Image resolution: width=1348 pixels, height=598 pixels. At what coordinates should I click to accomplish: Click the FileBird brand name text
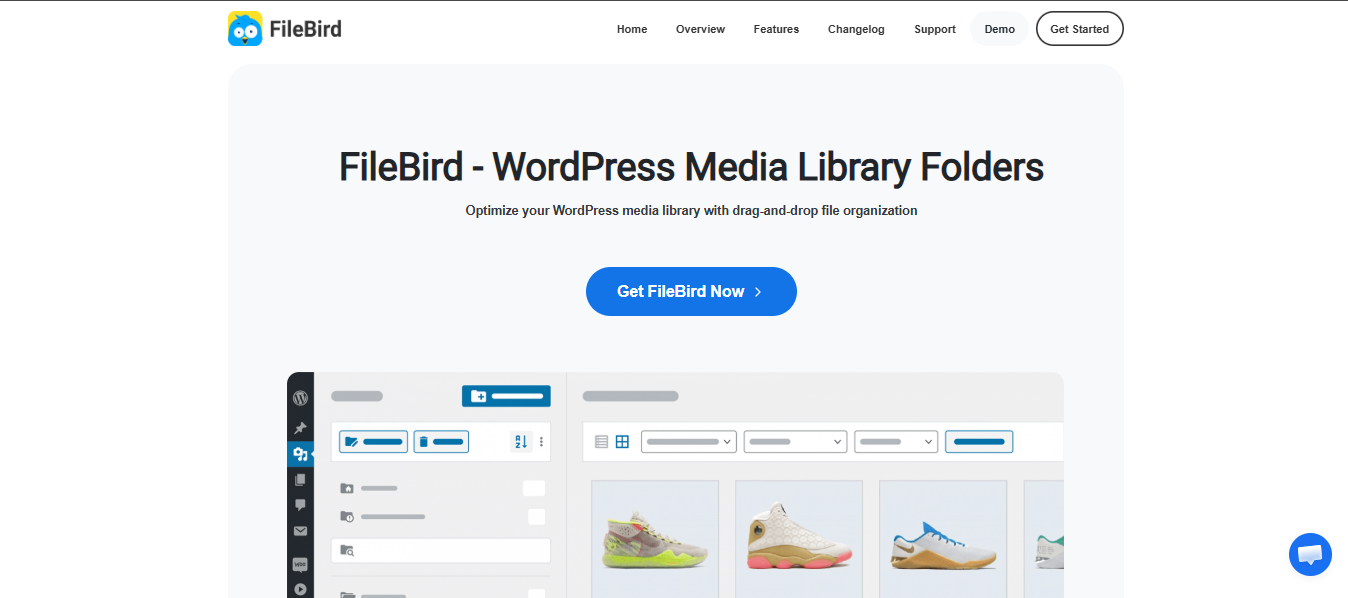[x=306, y=29]
